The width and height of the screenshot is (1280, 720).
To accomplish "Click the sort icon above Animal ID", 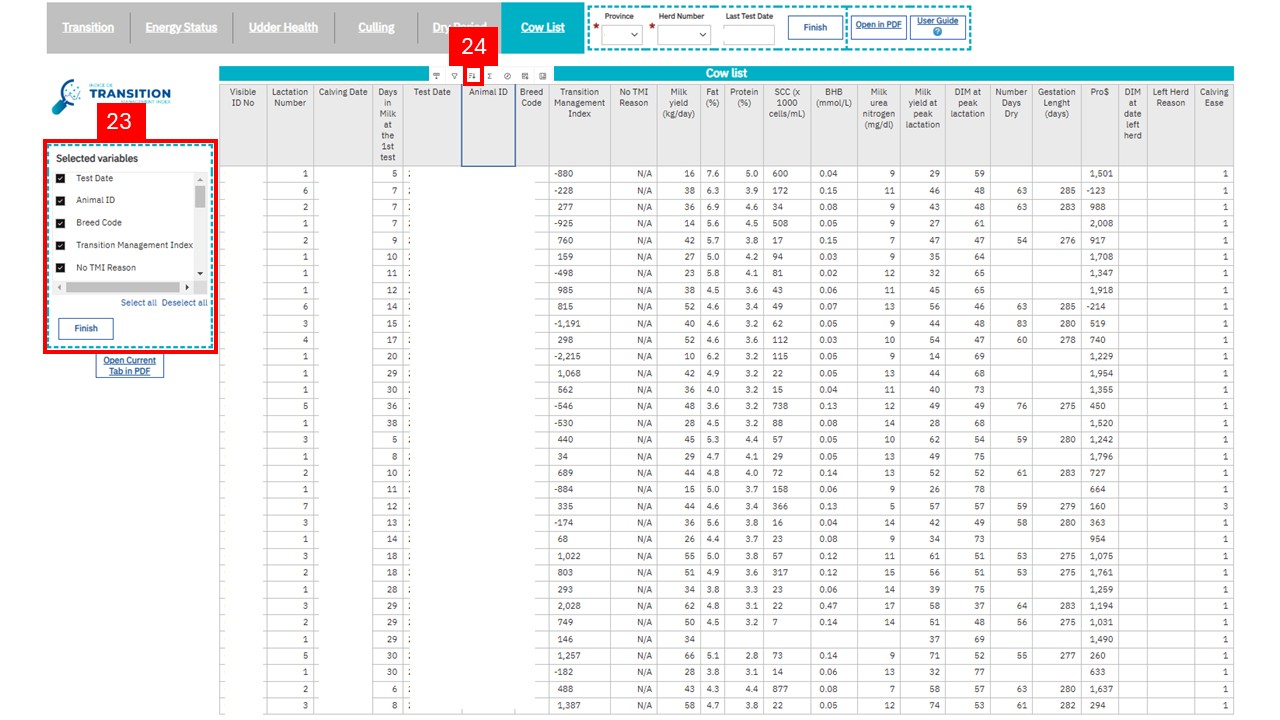I will click(472, 75).
